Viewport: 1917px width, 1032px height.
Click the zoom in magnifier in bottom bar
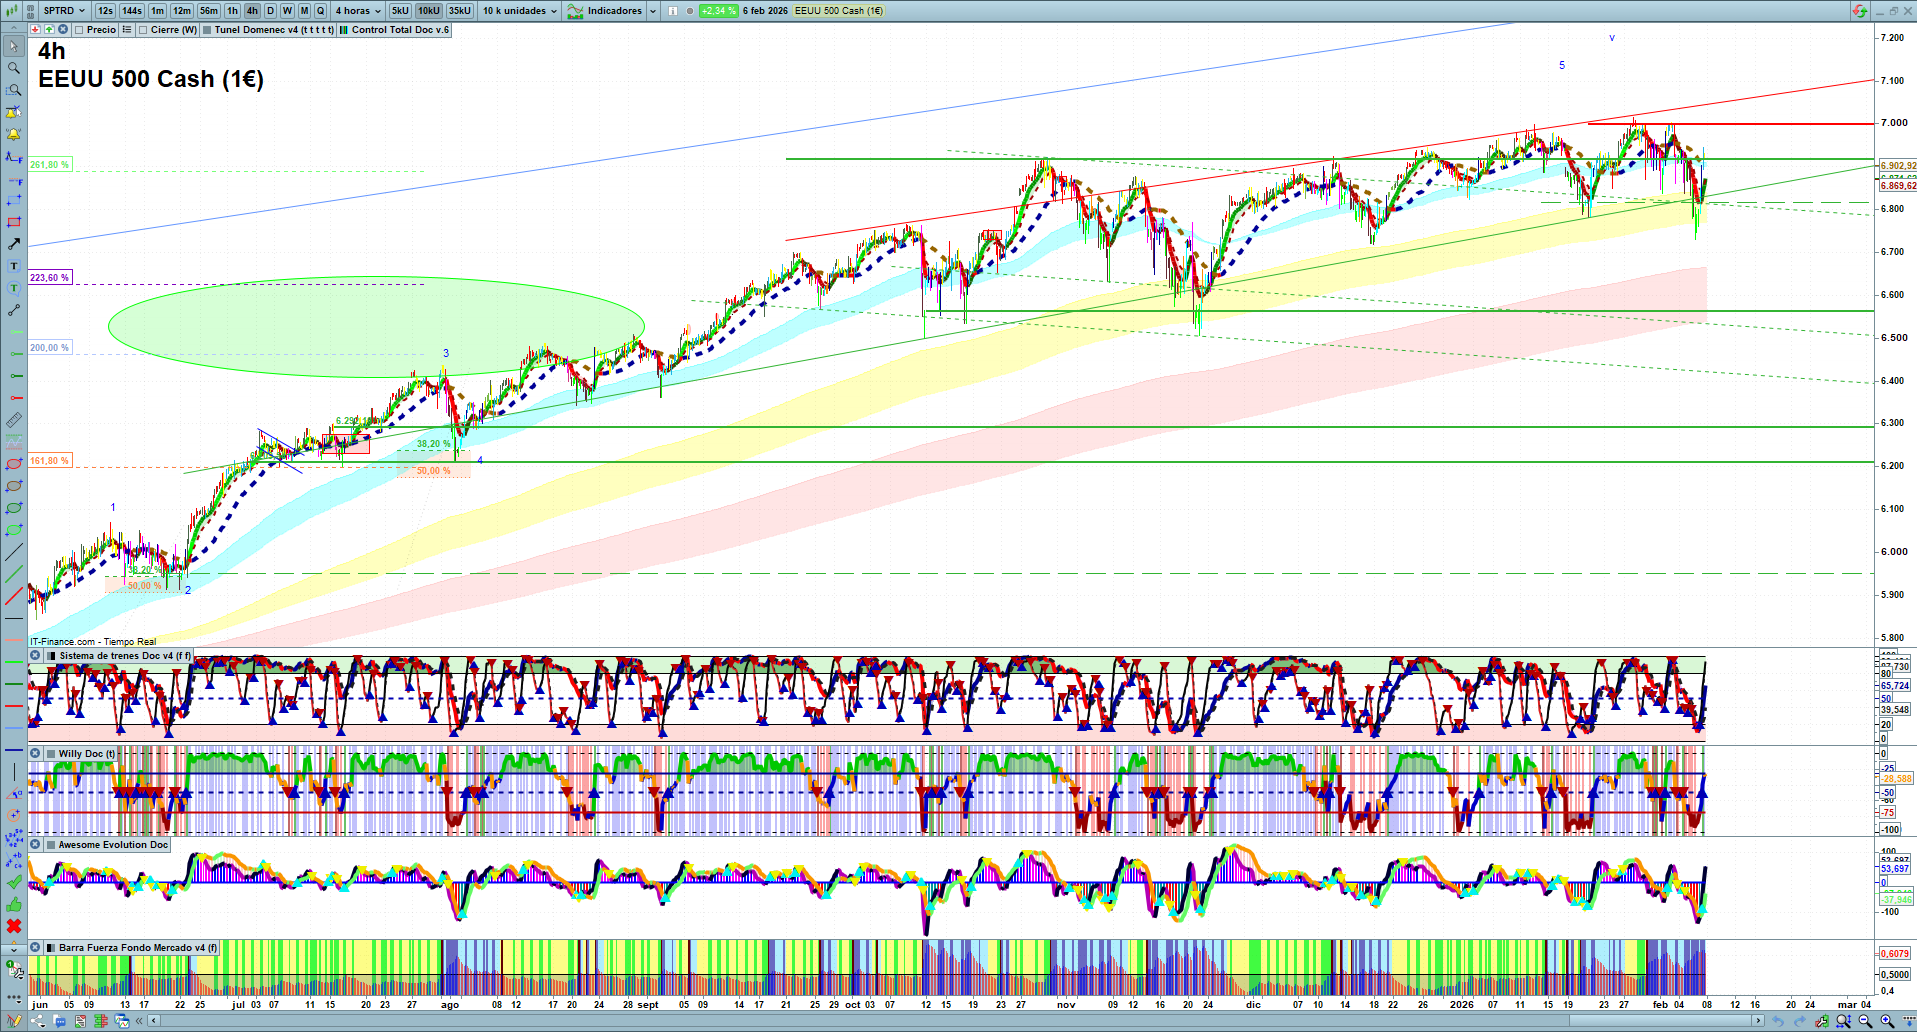1887,1021
